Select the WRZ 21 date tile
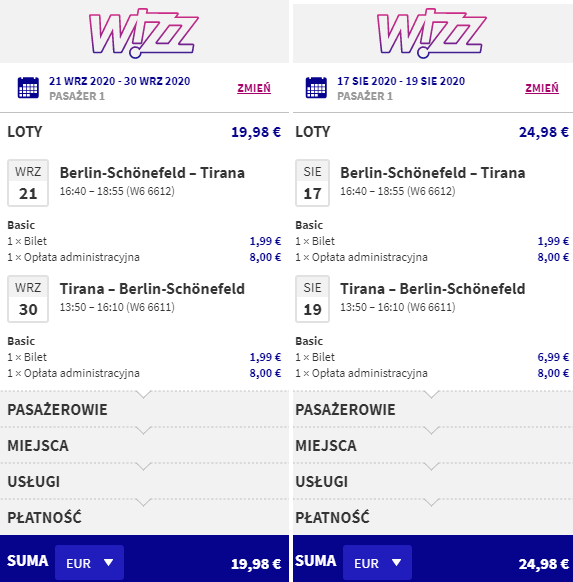573x582 pixels. (x=28, y=183)
